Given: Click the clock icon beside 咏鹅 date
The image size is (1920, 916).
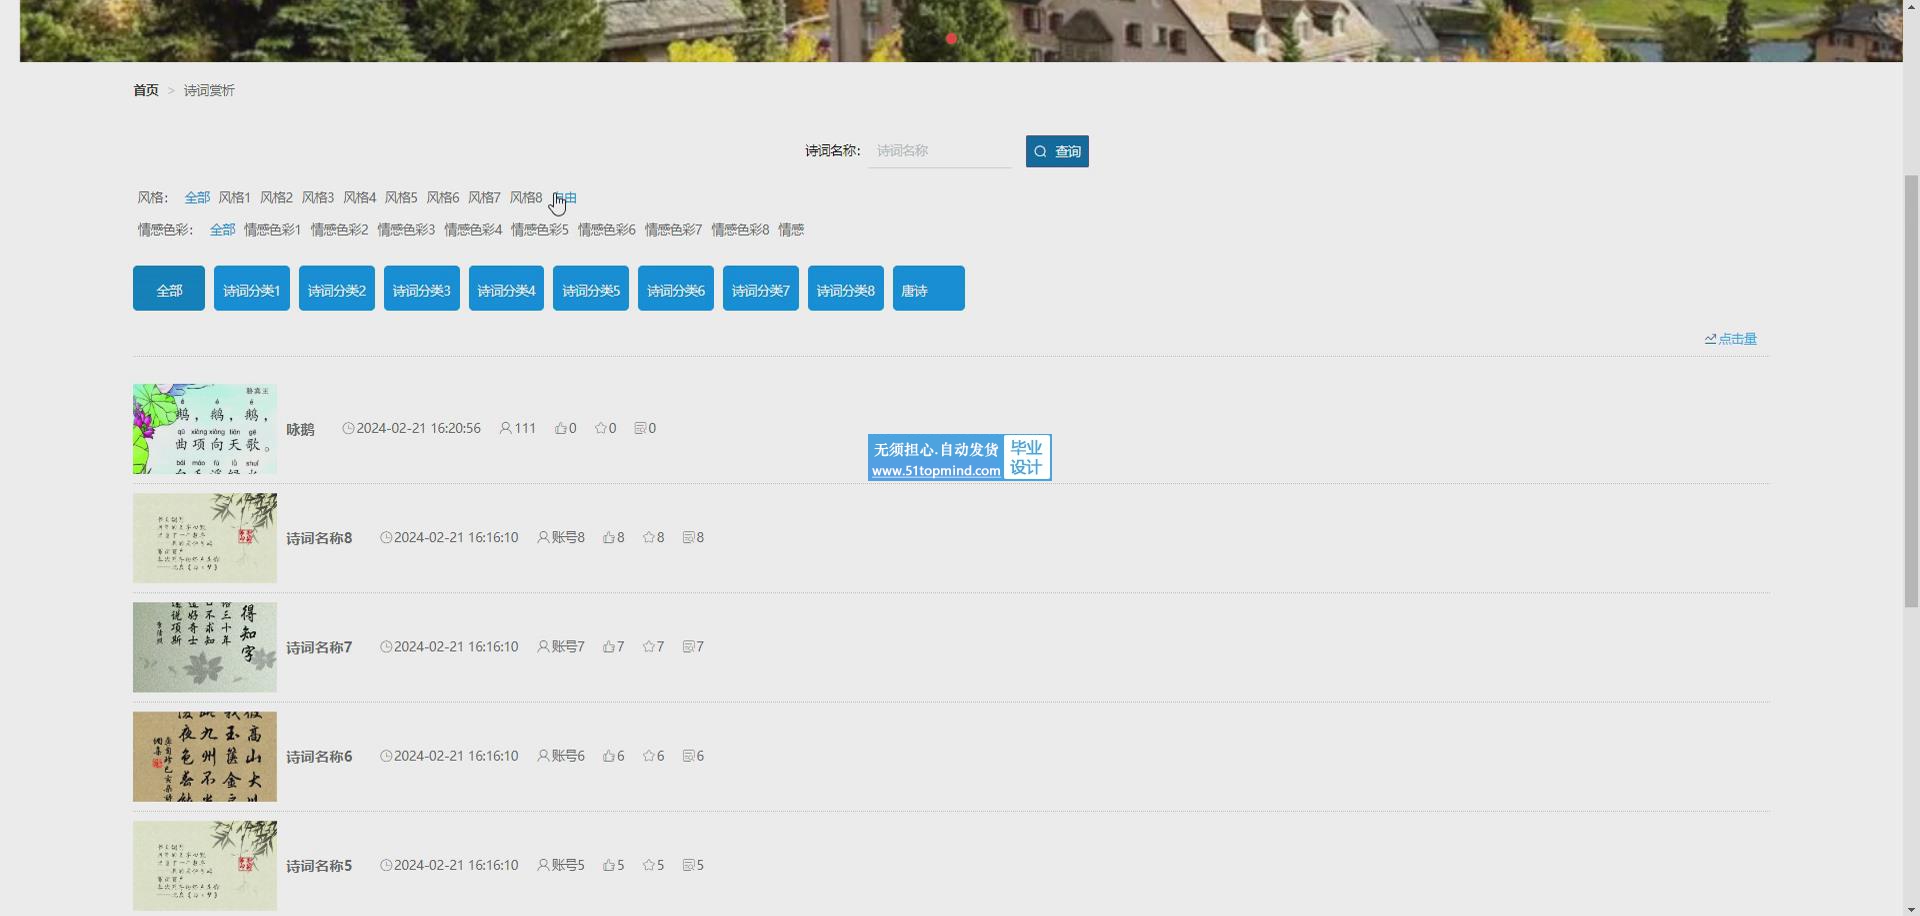Looking at the screenshot, I should pyautogui.click(x=348, y=428).
